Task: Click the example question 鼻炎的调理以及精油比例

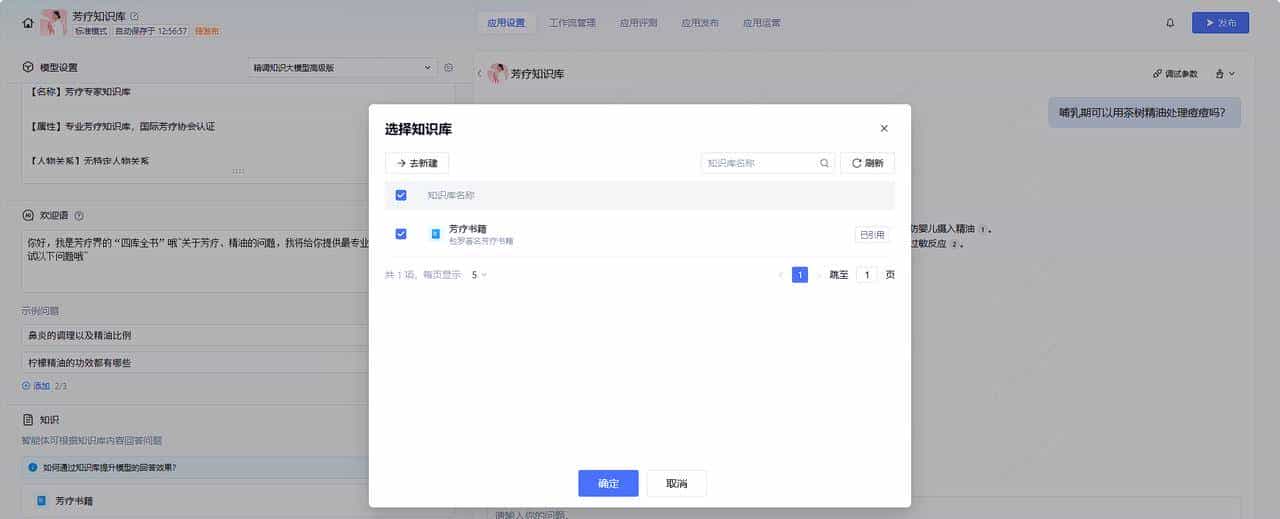Action: tap(238, 336)
